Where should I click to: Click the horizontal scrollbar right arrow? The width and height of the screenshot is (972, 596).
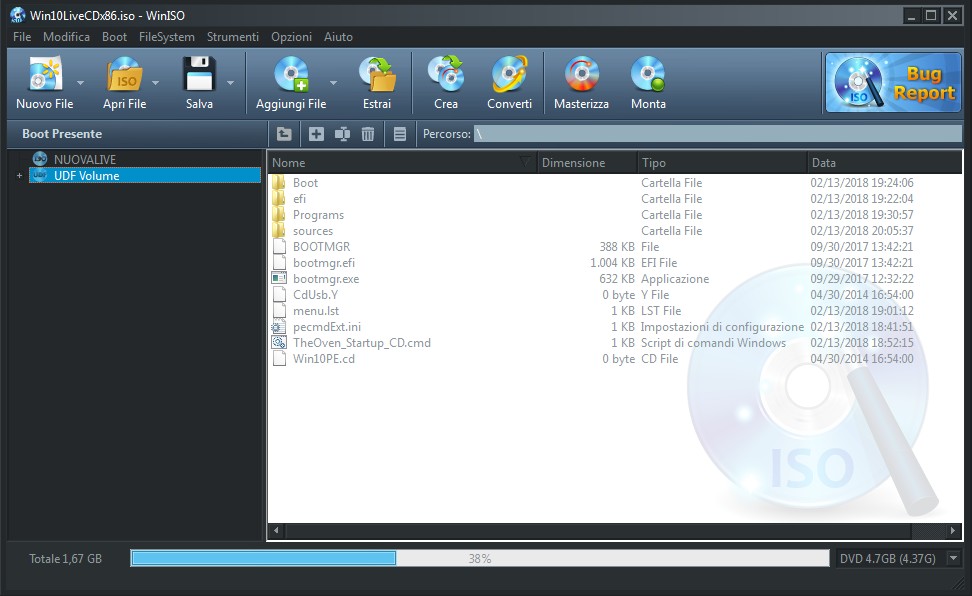tap(953, 530)
